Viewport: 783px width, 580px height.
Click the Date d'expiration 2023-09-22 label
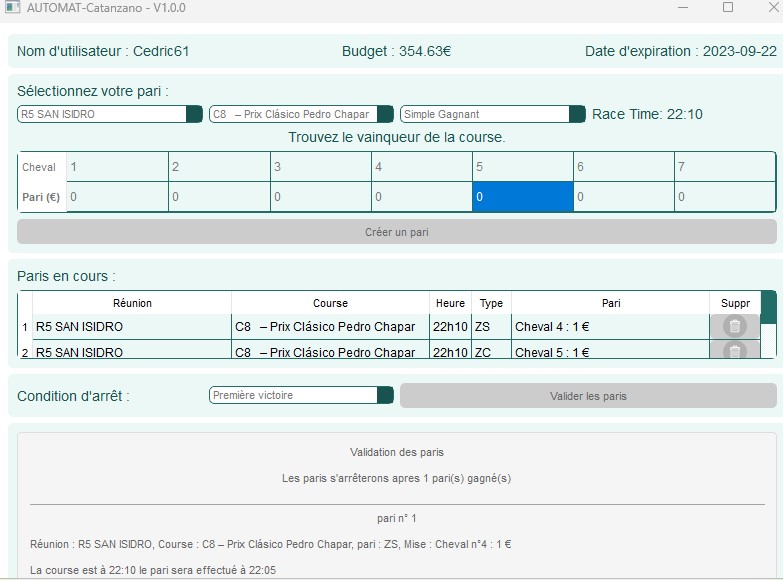[x=681, y=51]
